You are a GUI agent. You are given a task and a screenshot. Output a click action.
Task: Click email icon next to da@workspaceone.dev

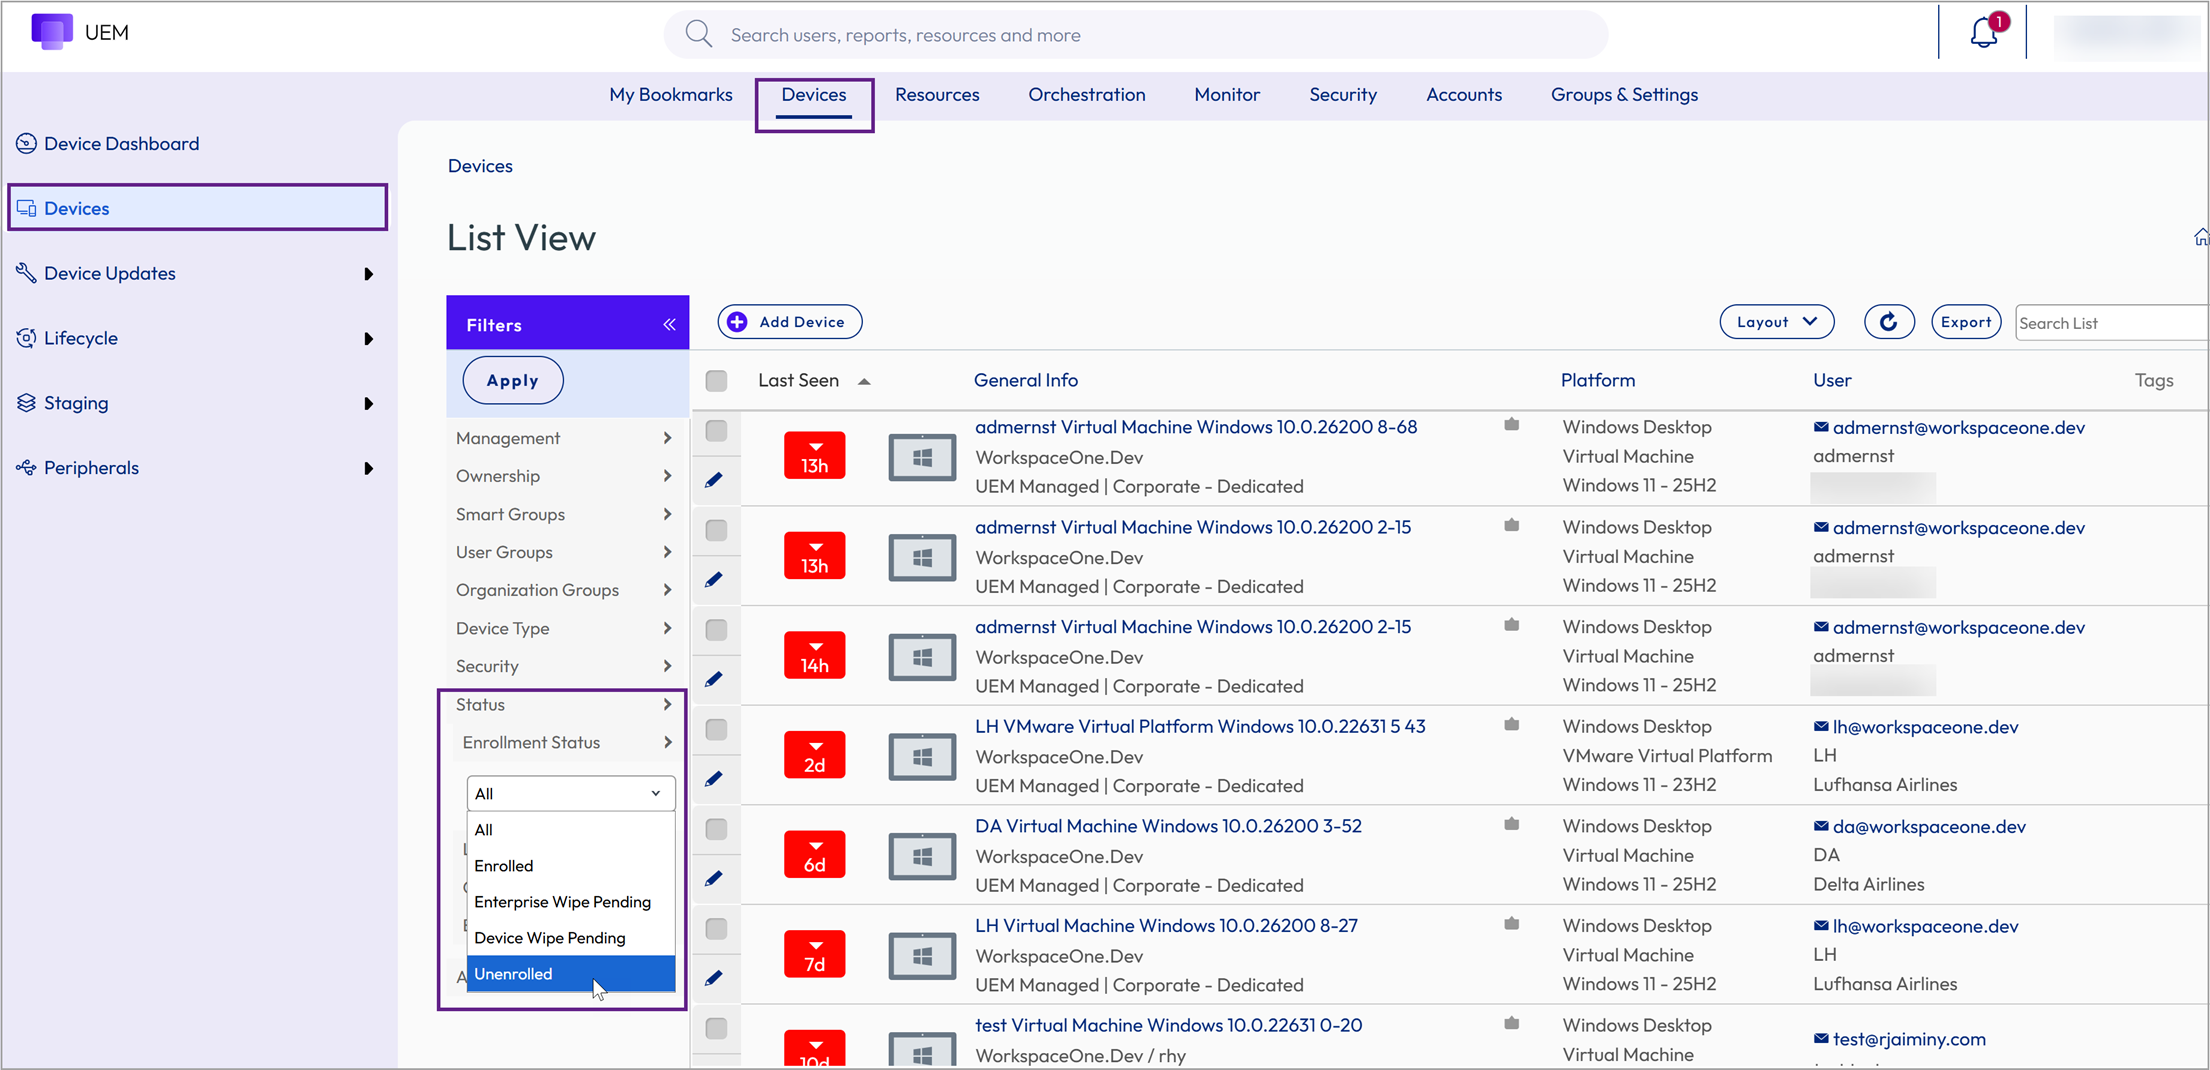1821,826
